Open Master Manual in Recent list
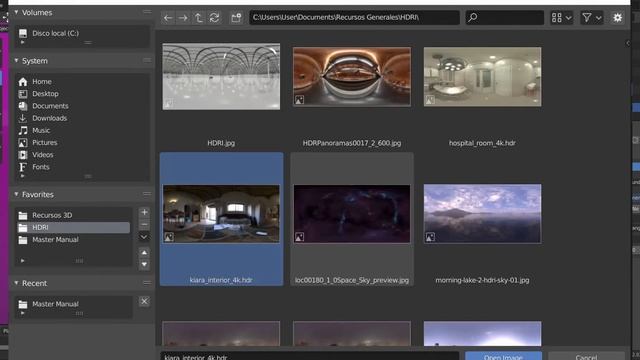640x360 pixels. pos(73,304)
